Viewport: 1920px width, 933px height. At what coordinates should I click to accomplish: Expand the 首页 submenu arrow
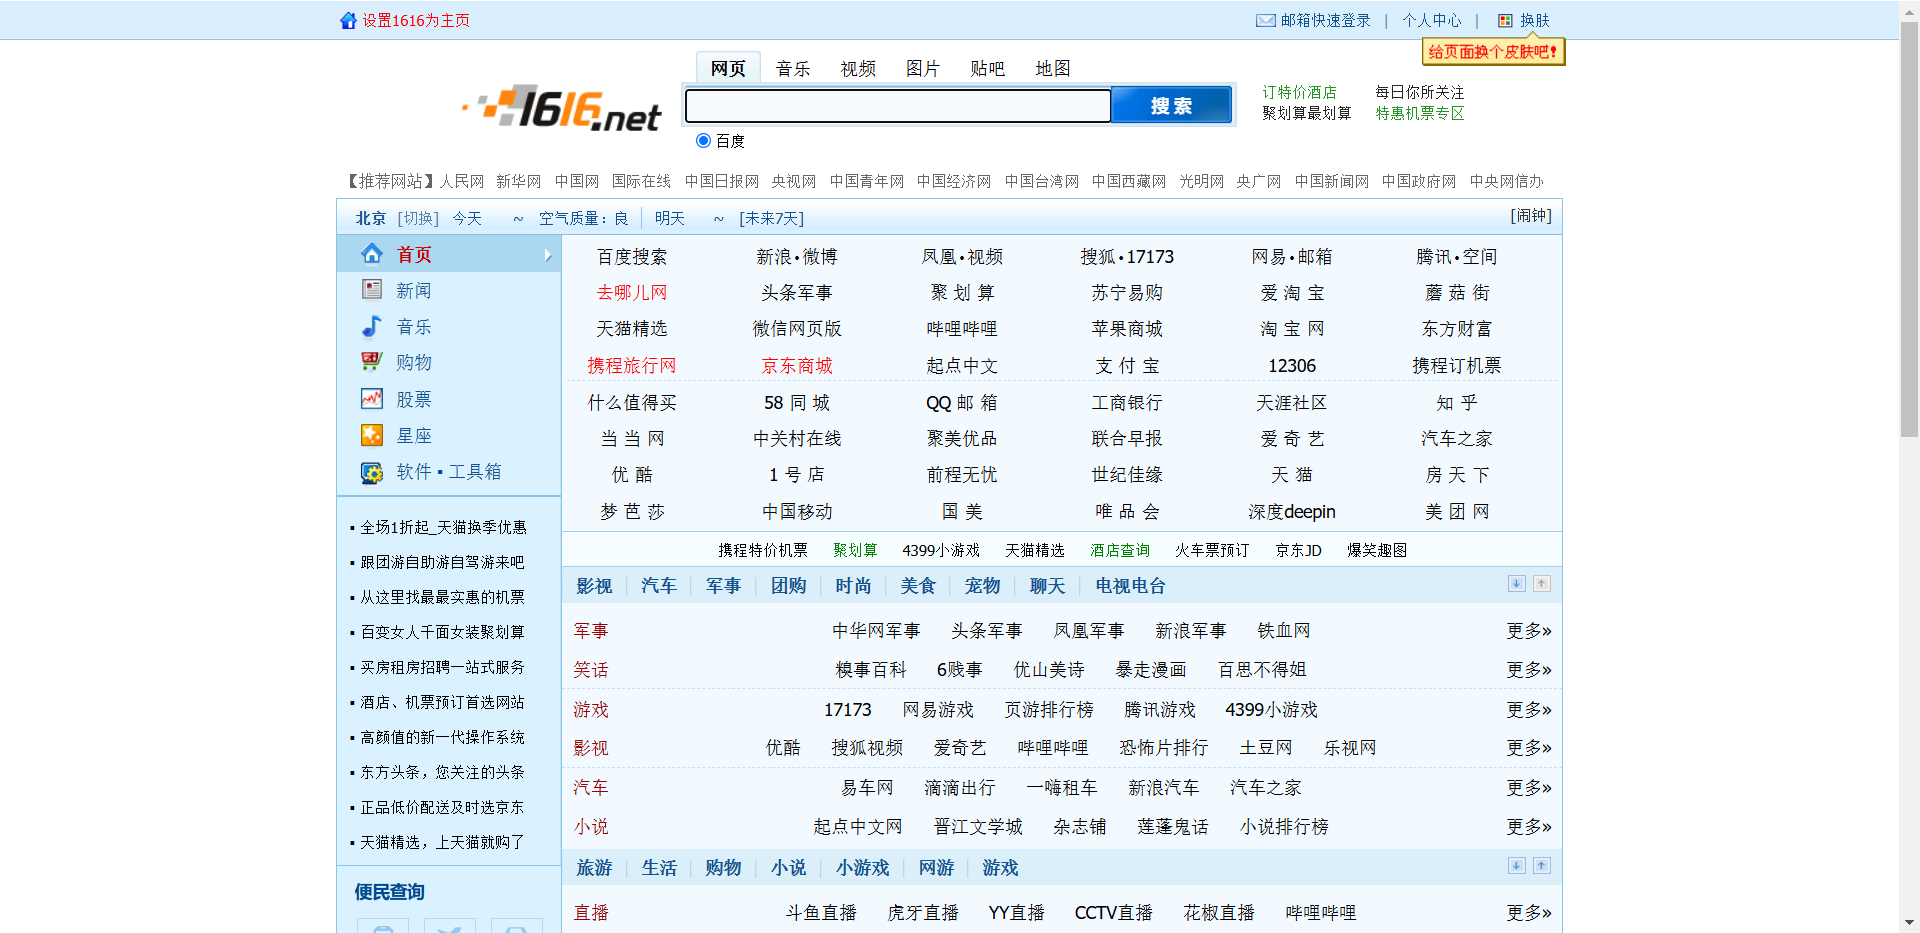click(548, 255)
